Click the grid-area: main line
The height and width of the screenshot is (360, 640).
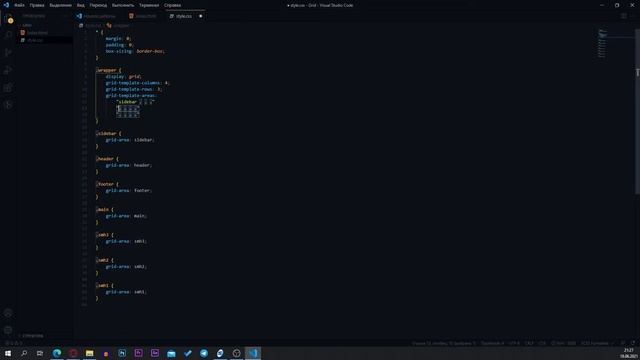coord(126,216)
